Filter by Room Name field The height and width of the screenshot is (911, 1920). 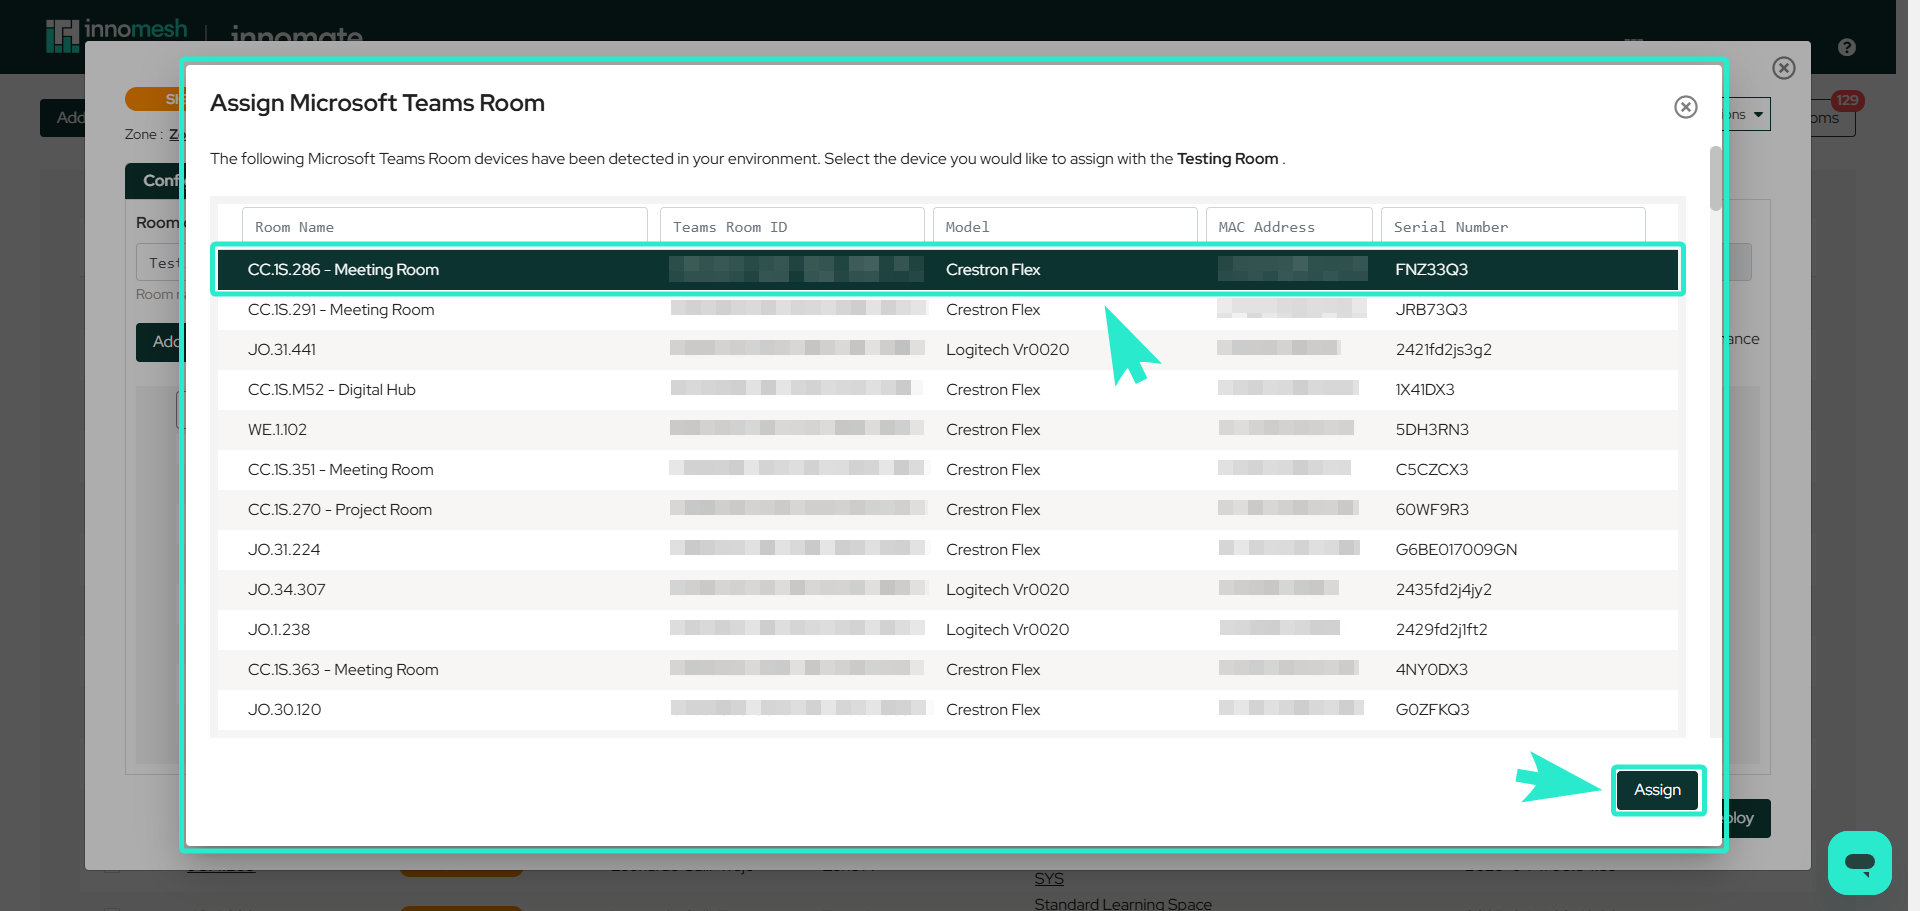tap(445, 227)
